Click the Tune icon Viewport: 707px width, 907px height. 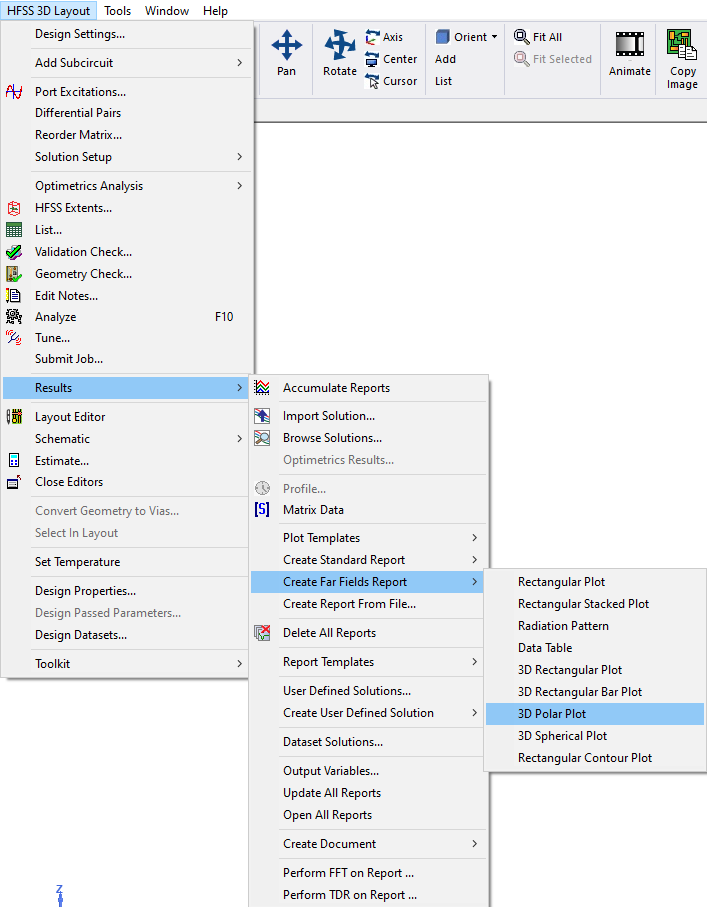pyautogui.click(x=14, y=337)
